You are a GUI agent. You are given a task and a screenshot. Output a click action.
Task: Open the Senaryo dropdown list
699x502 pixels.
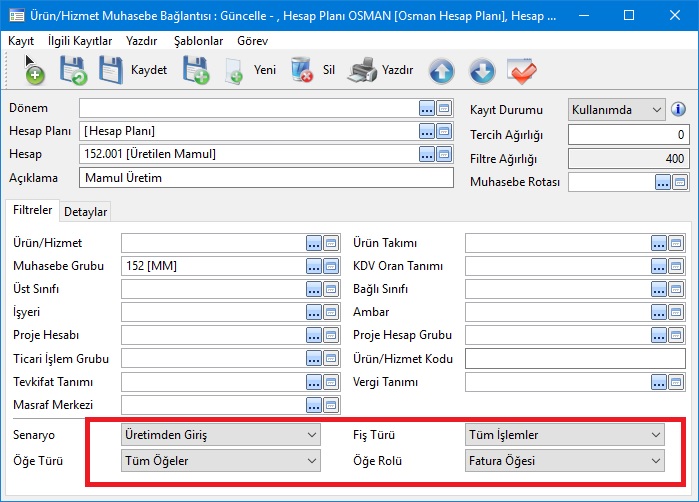coord(220,435)
